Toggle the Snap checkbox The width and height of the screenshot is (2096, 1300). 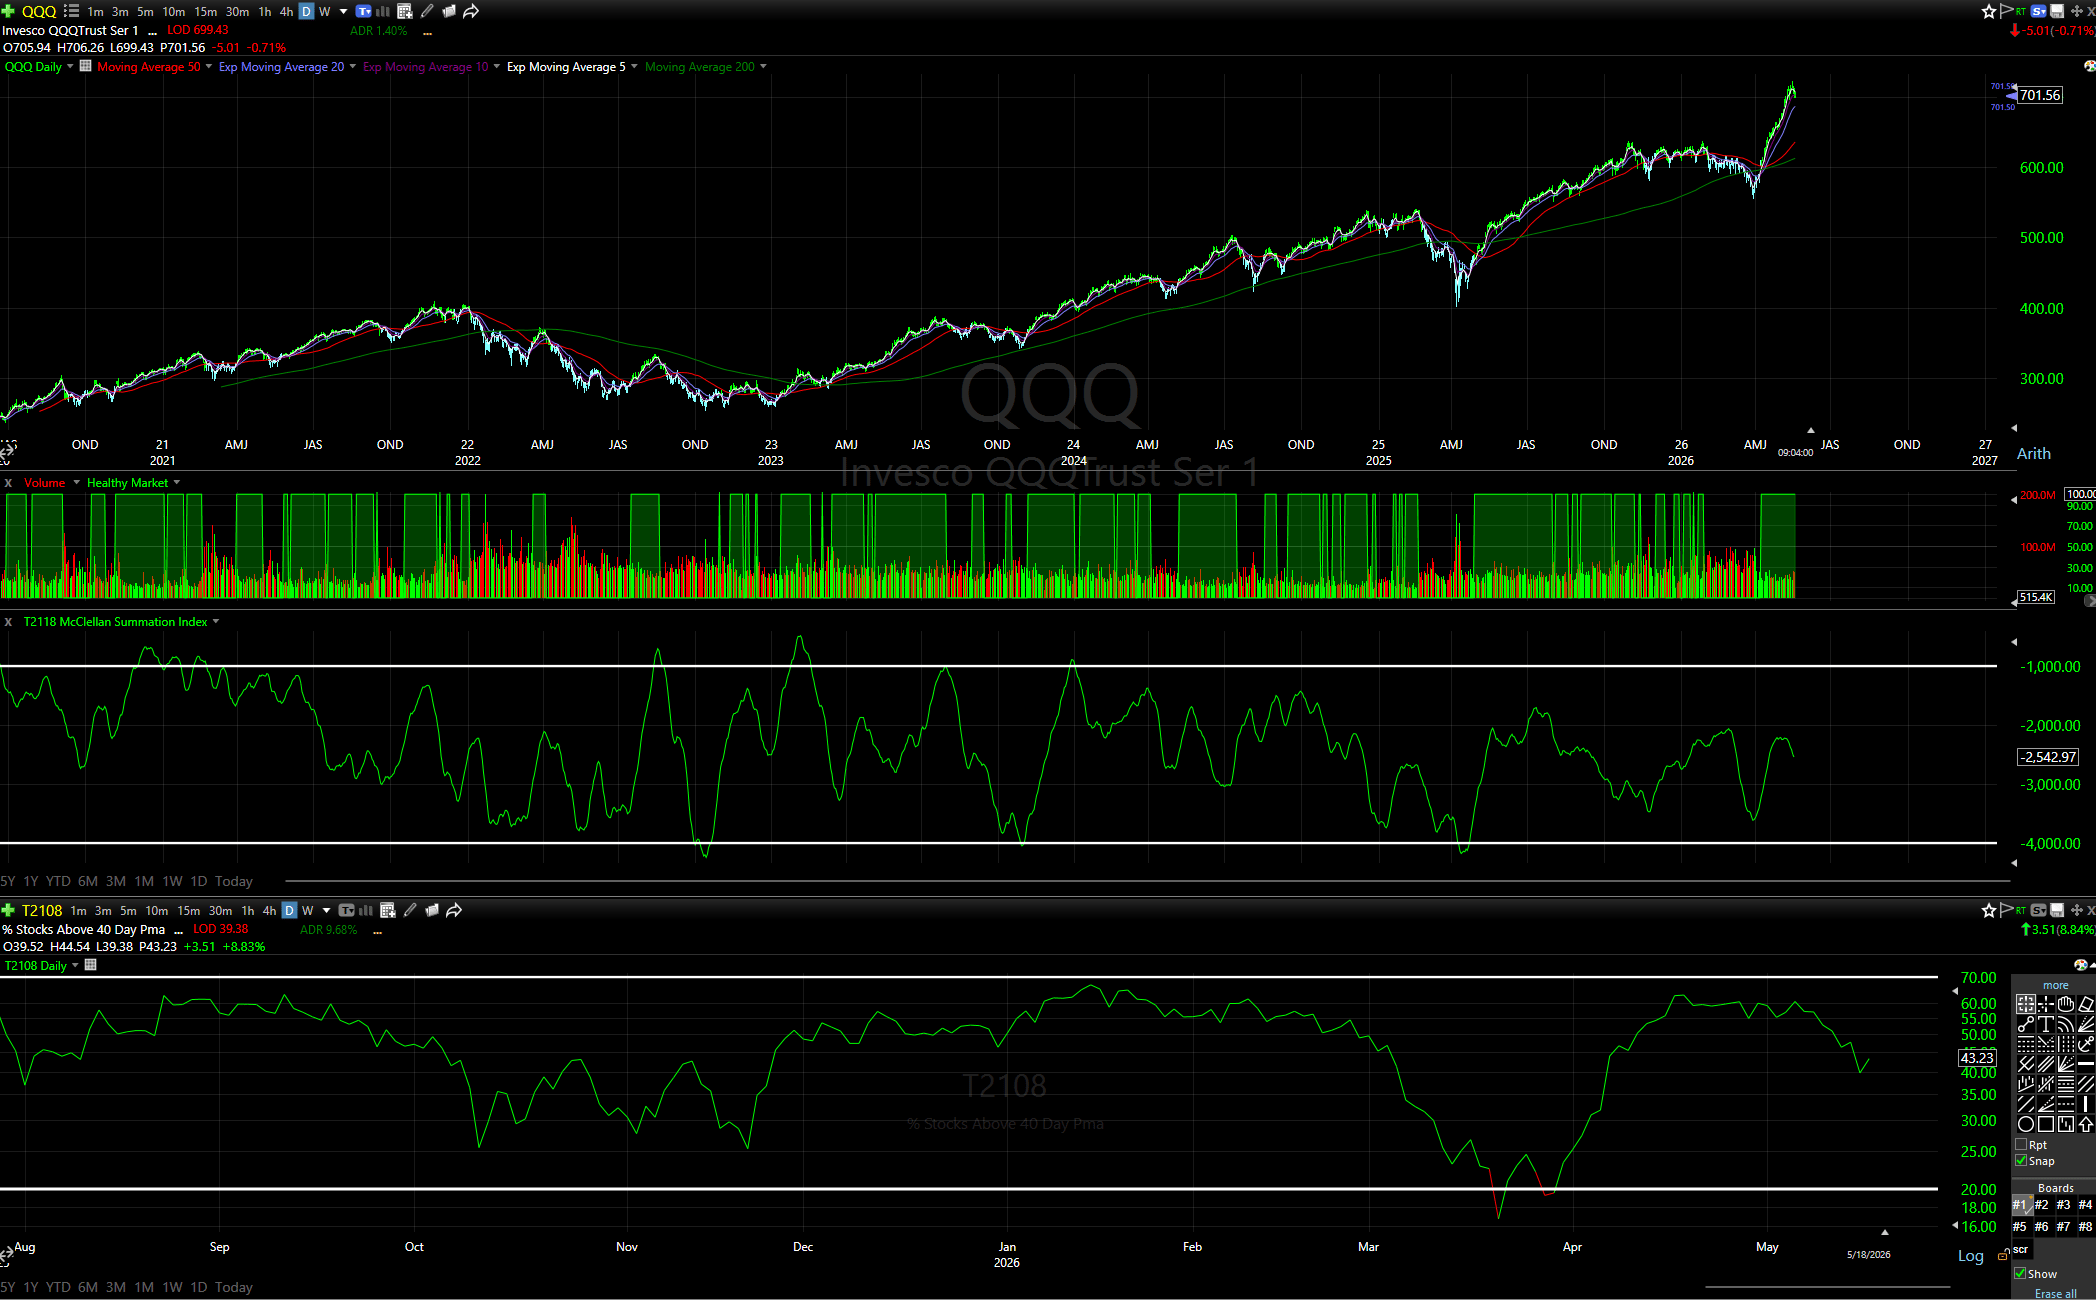[x=2021, y=1161]
